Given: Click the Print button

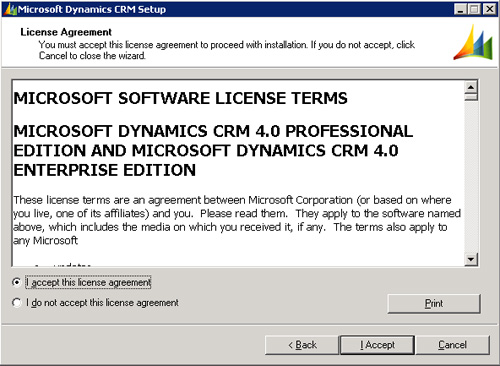Looking at the screenshot, I should pyautogui.click(x=434, y=304).
